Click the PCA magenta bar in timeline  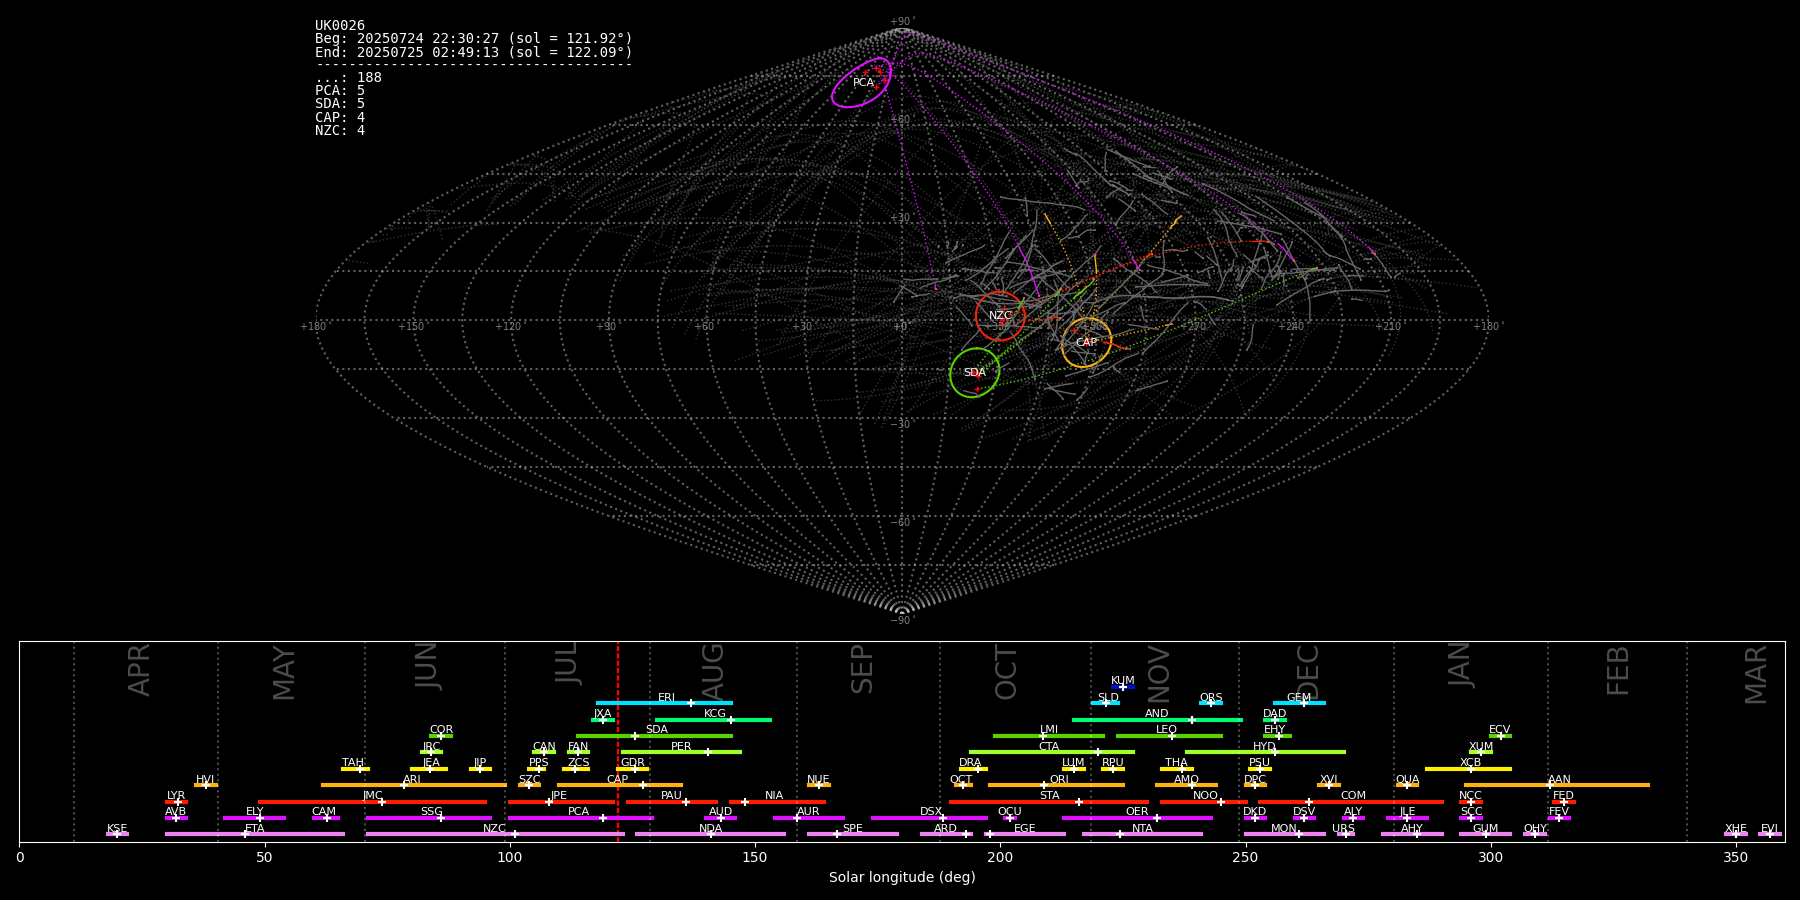click(580, 818)
